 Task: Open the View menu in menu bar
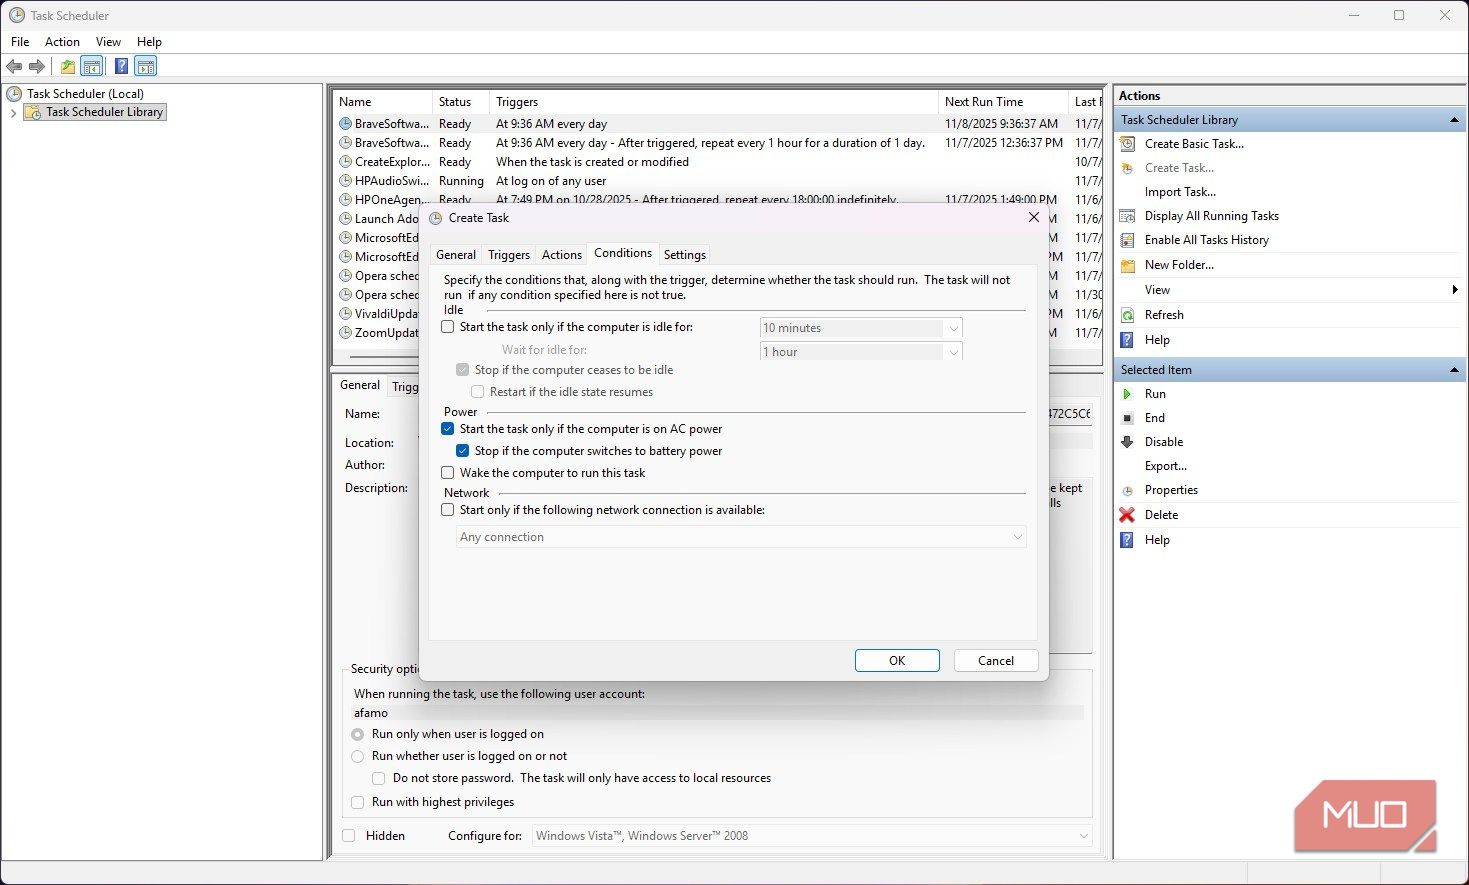[x=108, y=42]
